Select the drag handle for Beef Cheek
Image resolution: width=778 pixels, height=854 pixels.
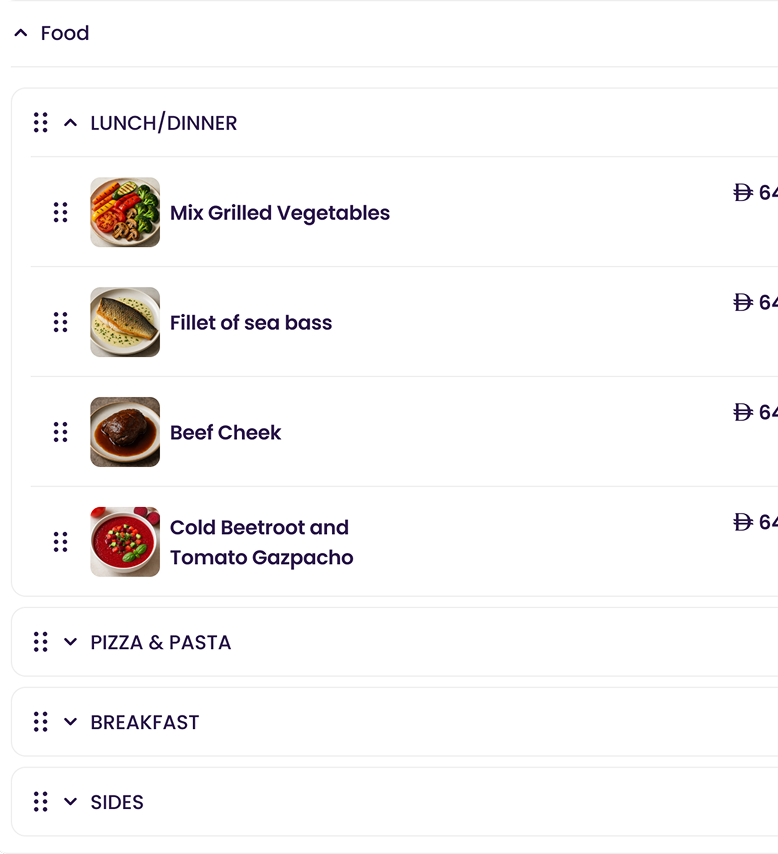pyautogui.click(x=61, y=432)
